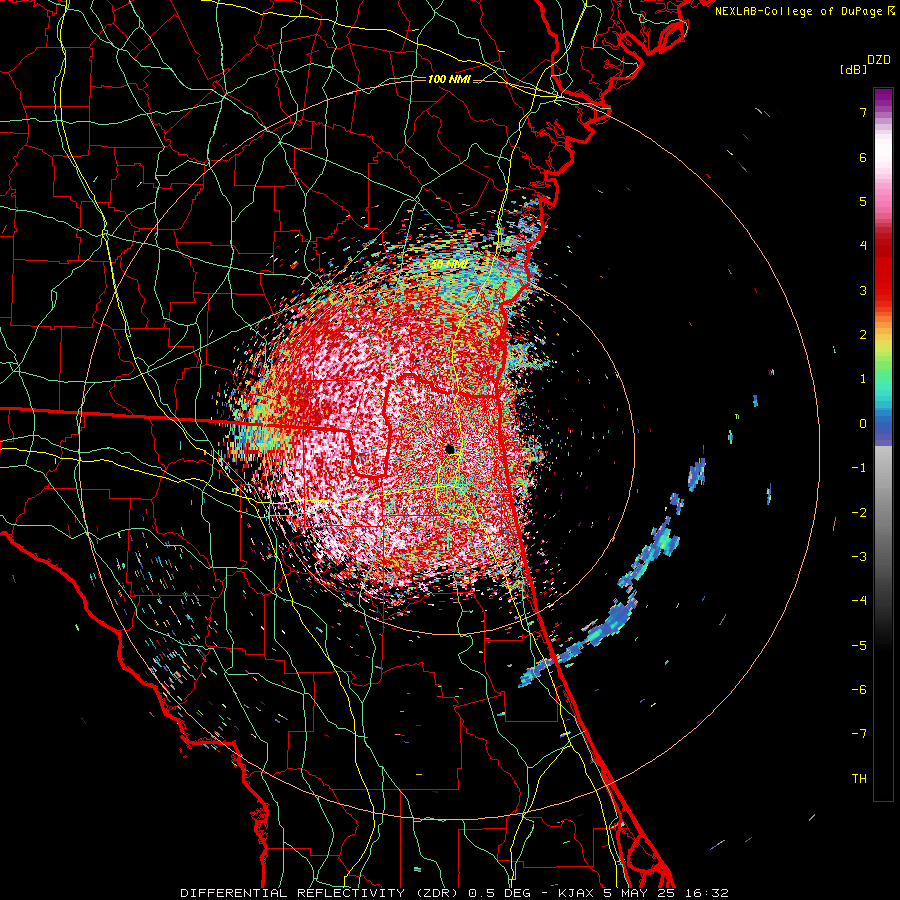Click the positive 6 legend value
This screenshot has width=900, height=900.
click(x=863, y=157)
